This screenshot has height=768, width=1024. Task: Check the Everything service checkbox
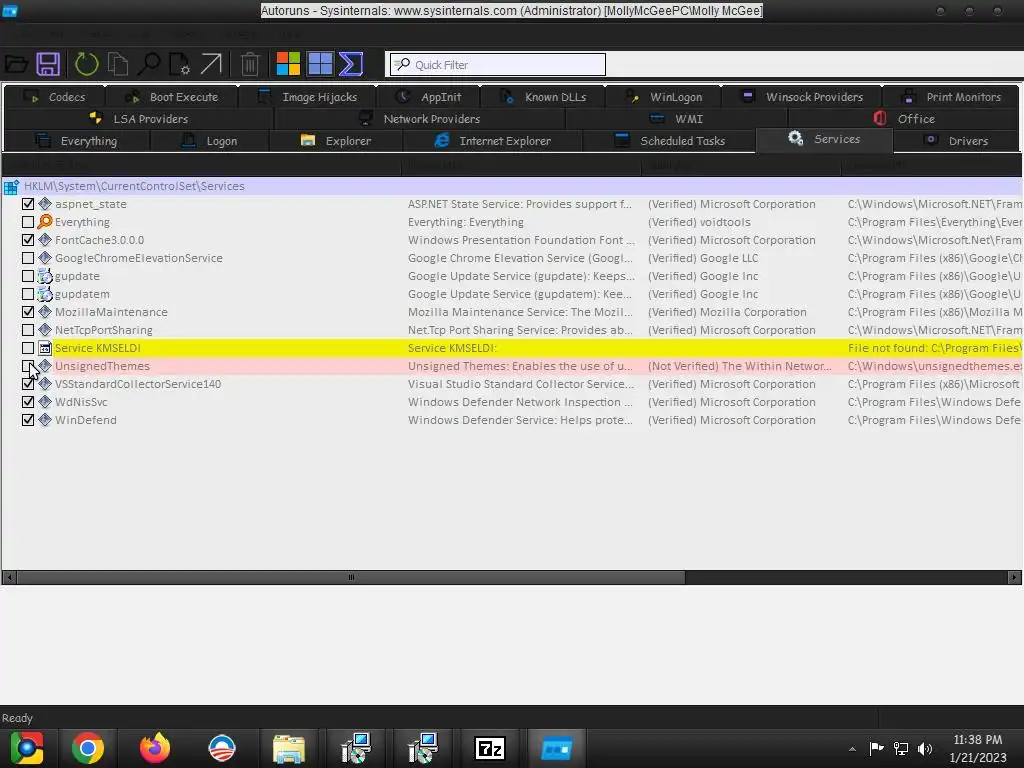coord(28,222)
